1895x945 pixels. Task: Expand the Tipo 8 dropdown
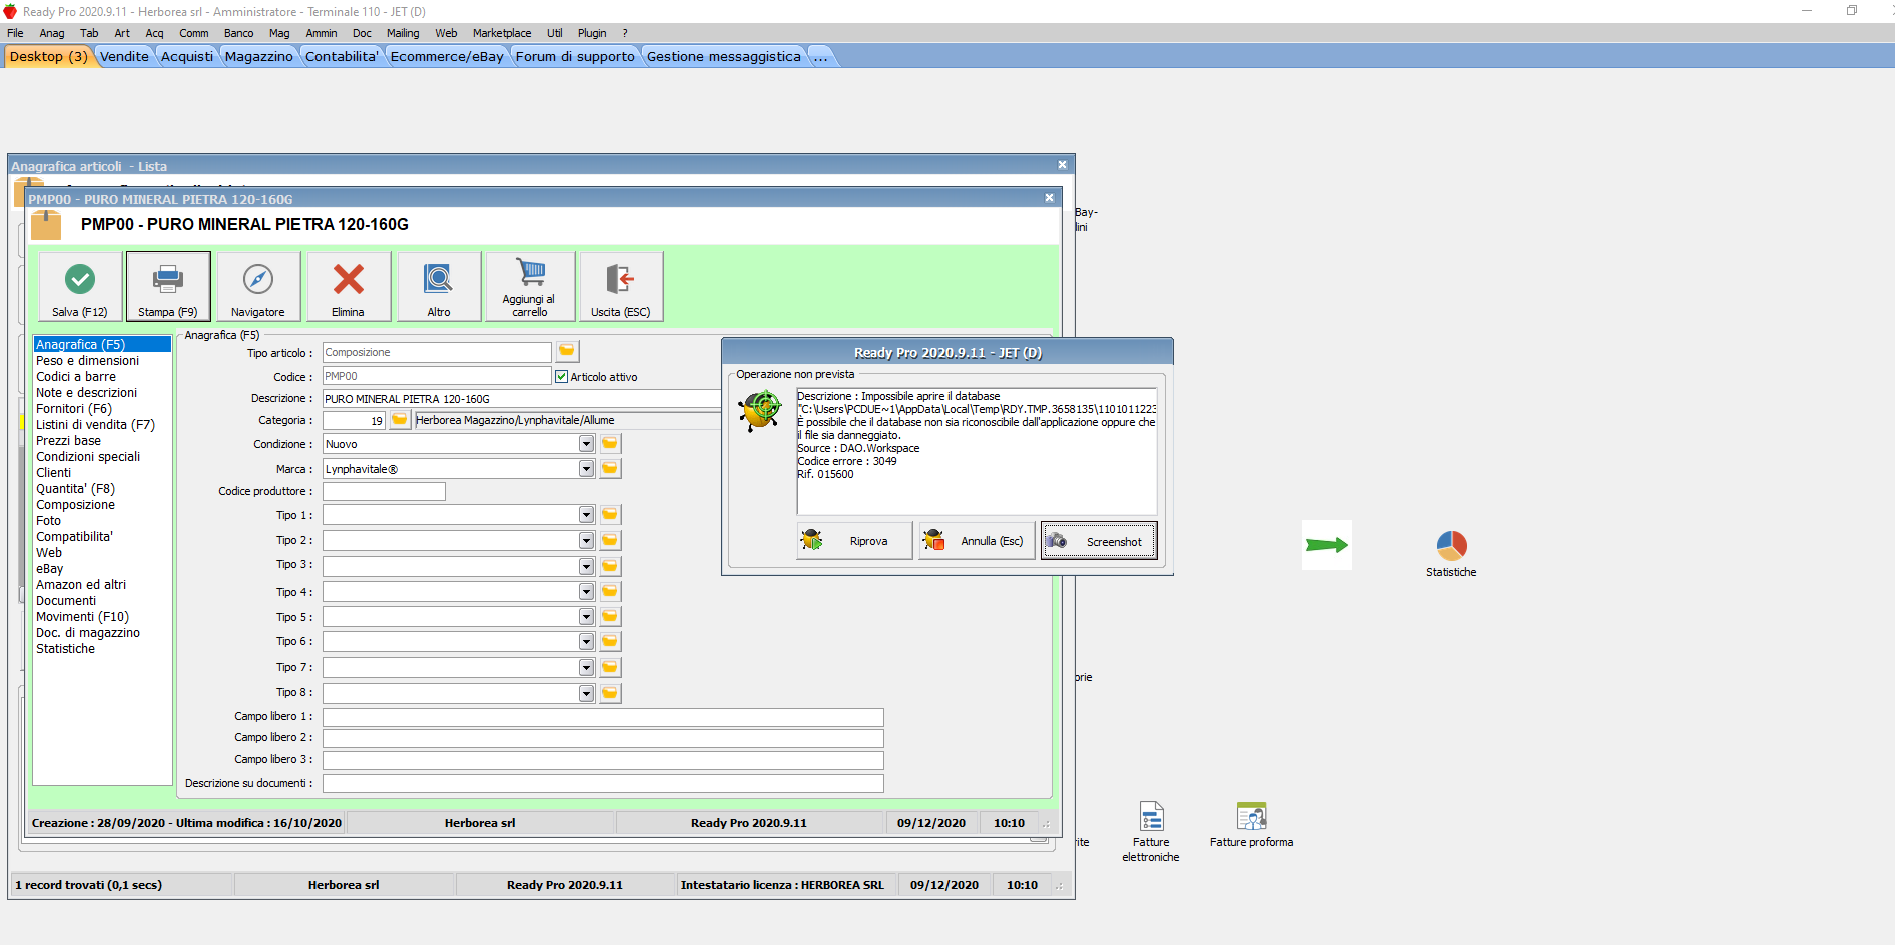pyautogui.click(x=586, y=693)
